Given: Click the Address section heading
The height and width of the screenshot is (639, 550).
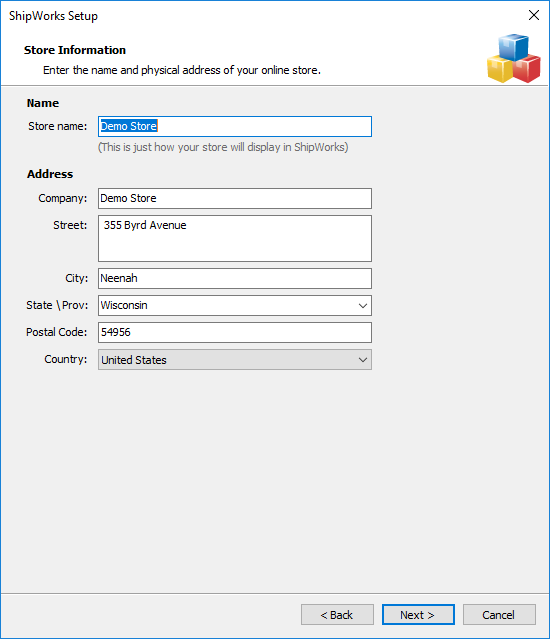Looking at the screenshot, I should [x=50, y=174].
